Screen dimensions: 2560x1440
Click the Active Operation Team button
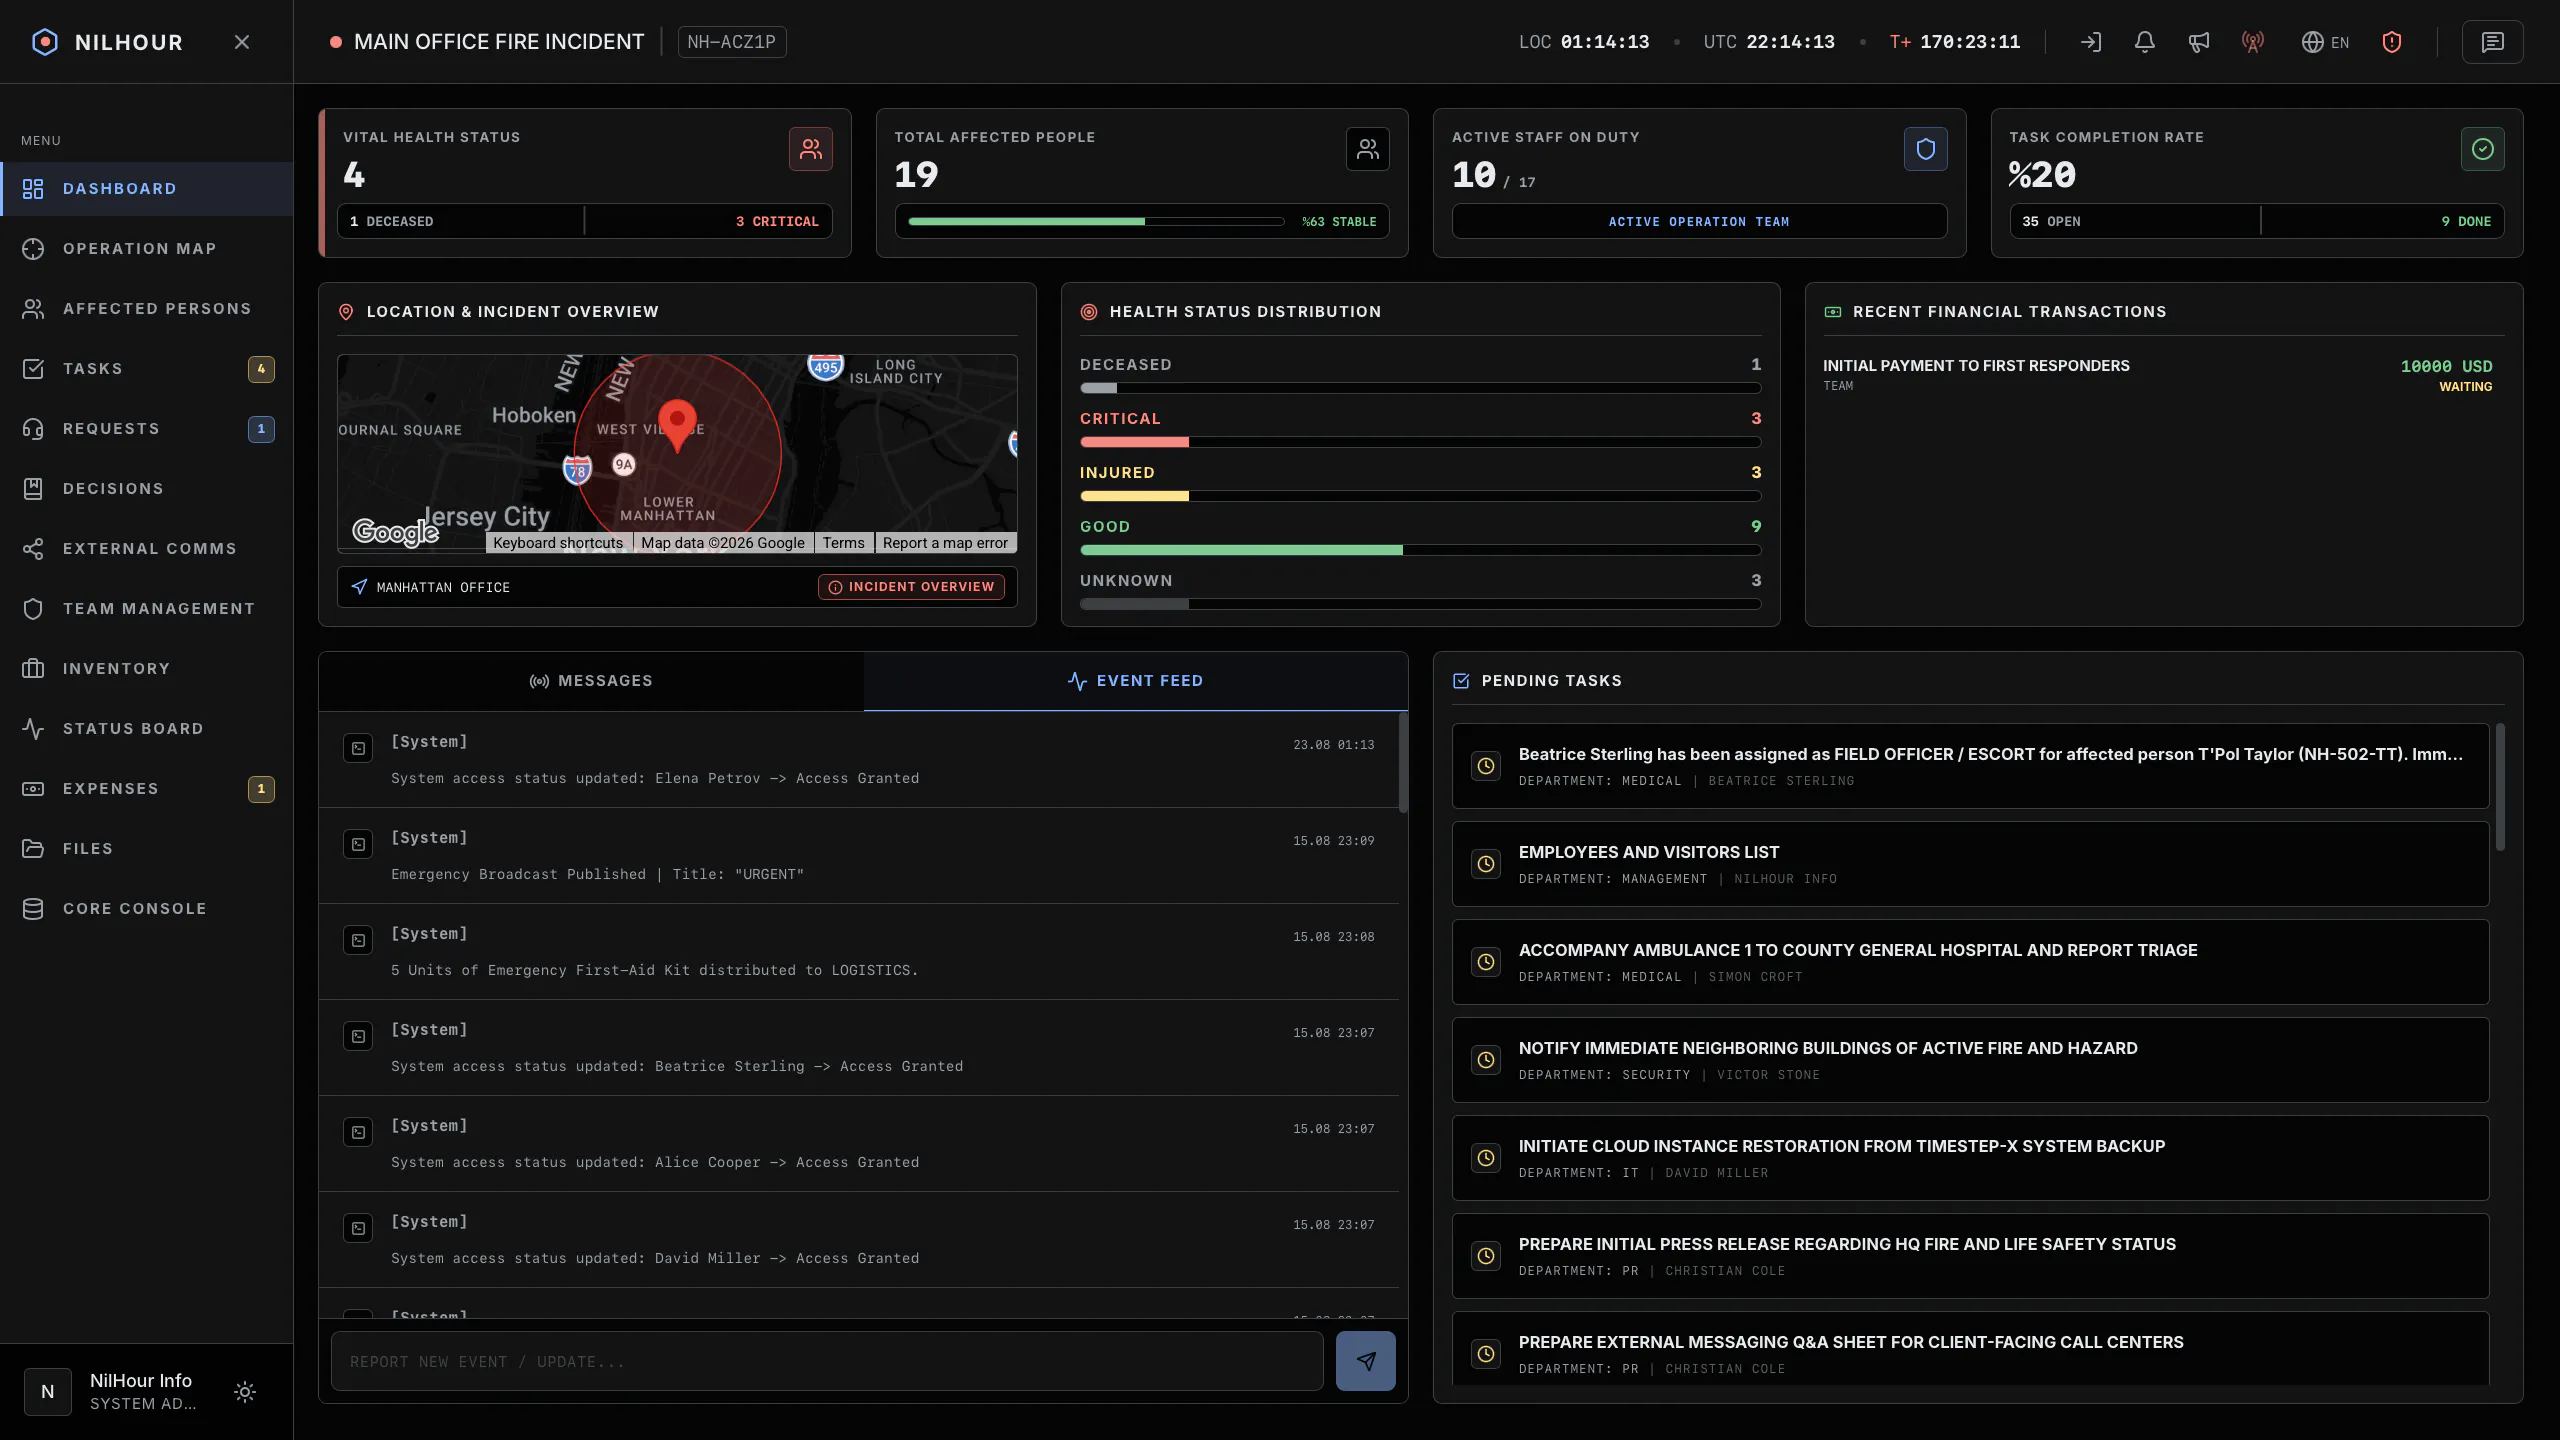click(1699, 221)
